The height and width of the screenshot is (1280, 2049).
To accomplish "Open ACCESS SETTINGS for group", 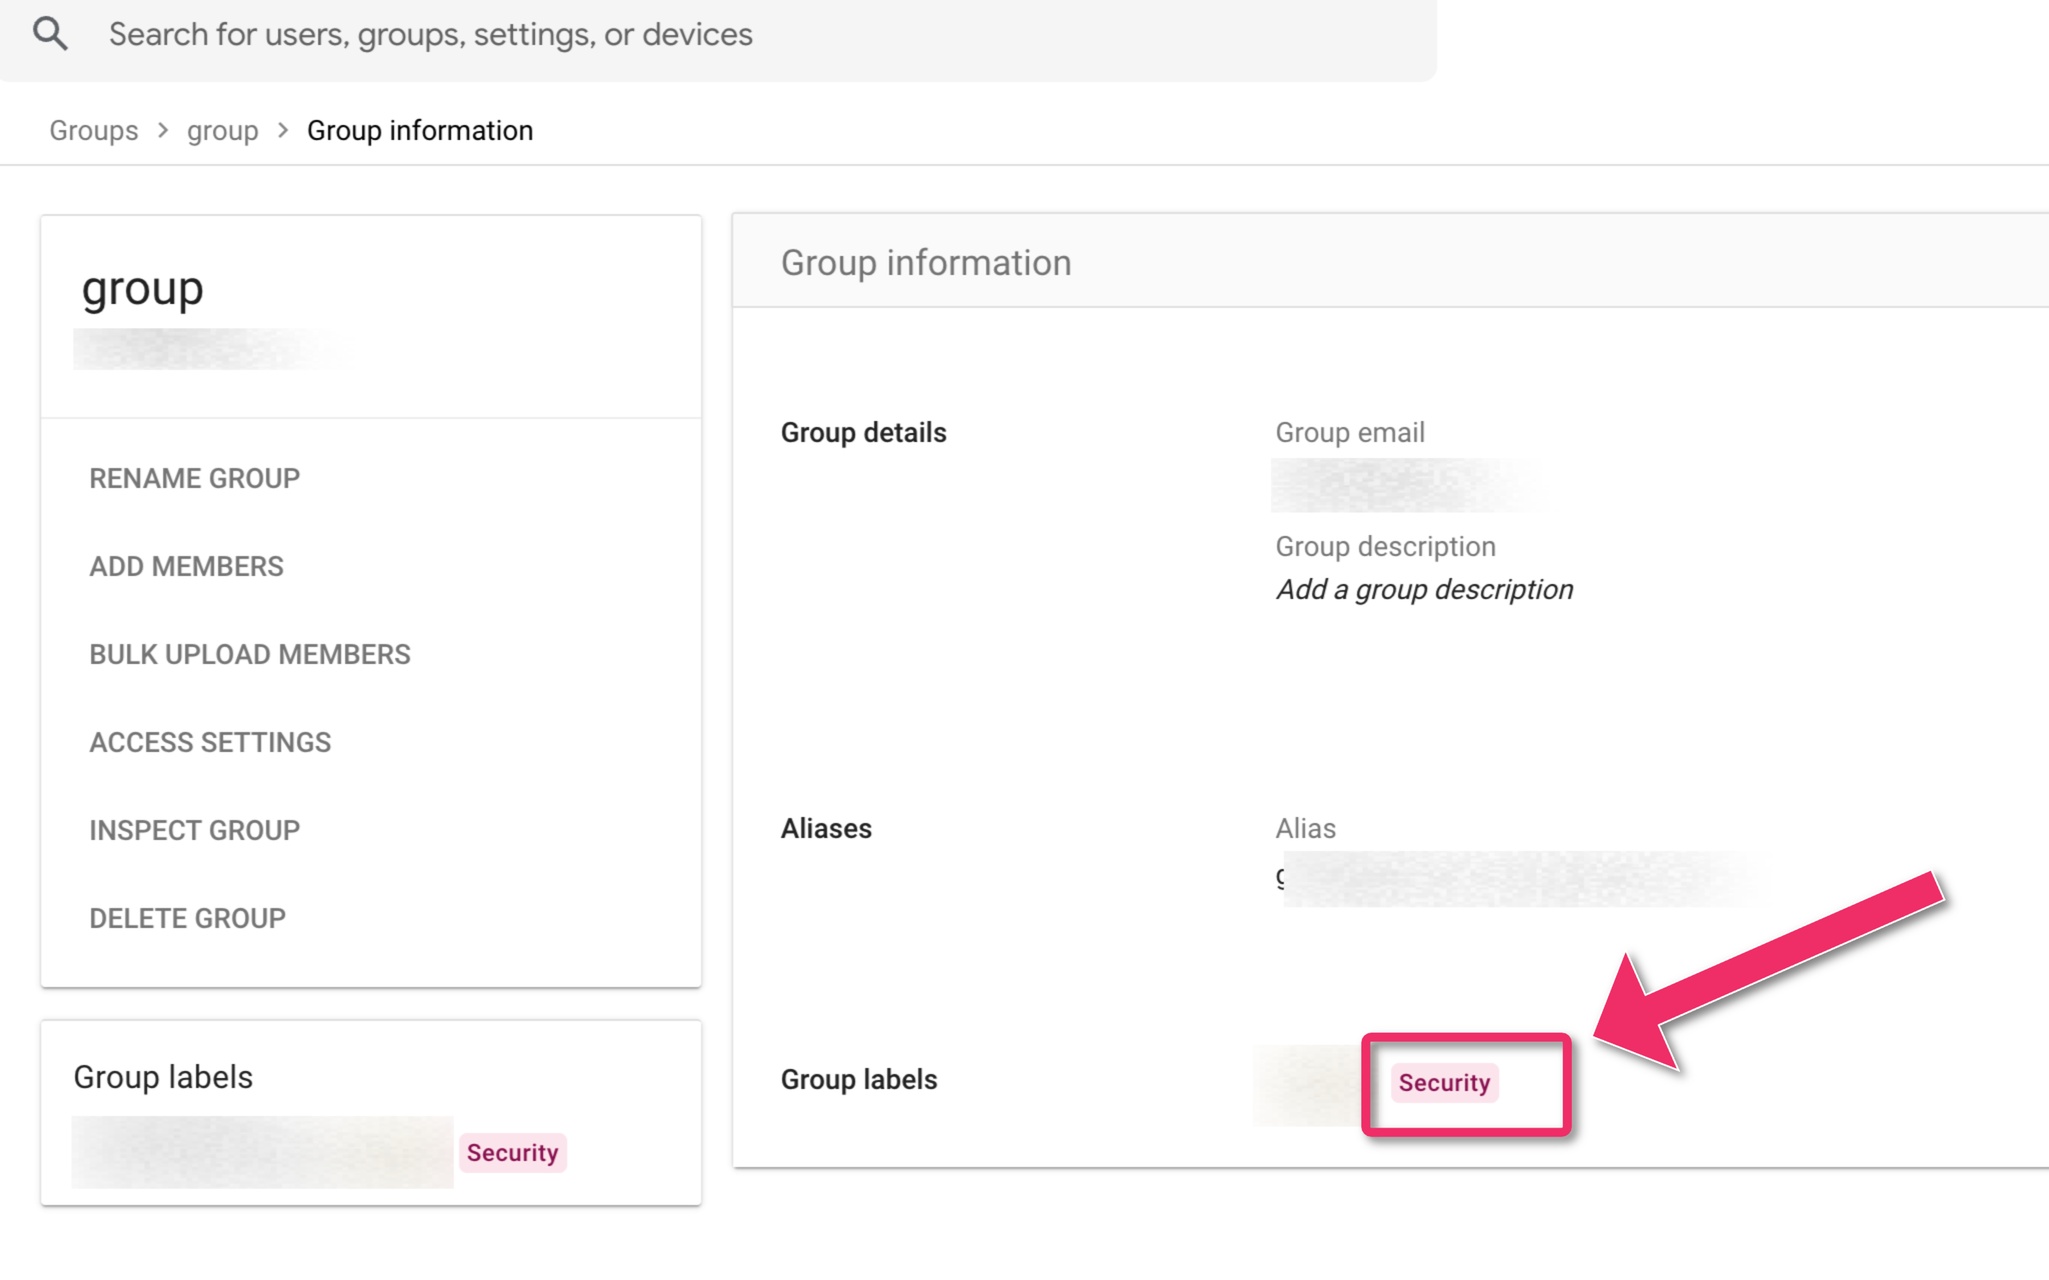I will point(209,742).
